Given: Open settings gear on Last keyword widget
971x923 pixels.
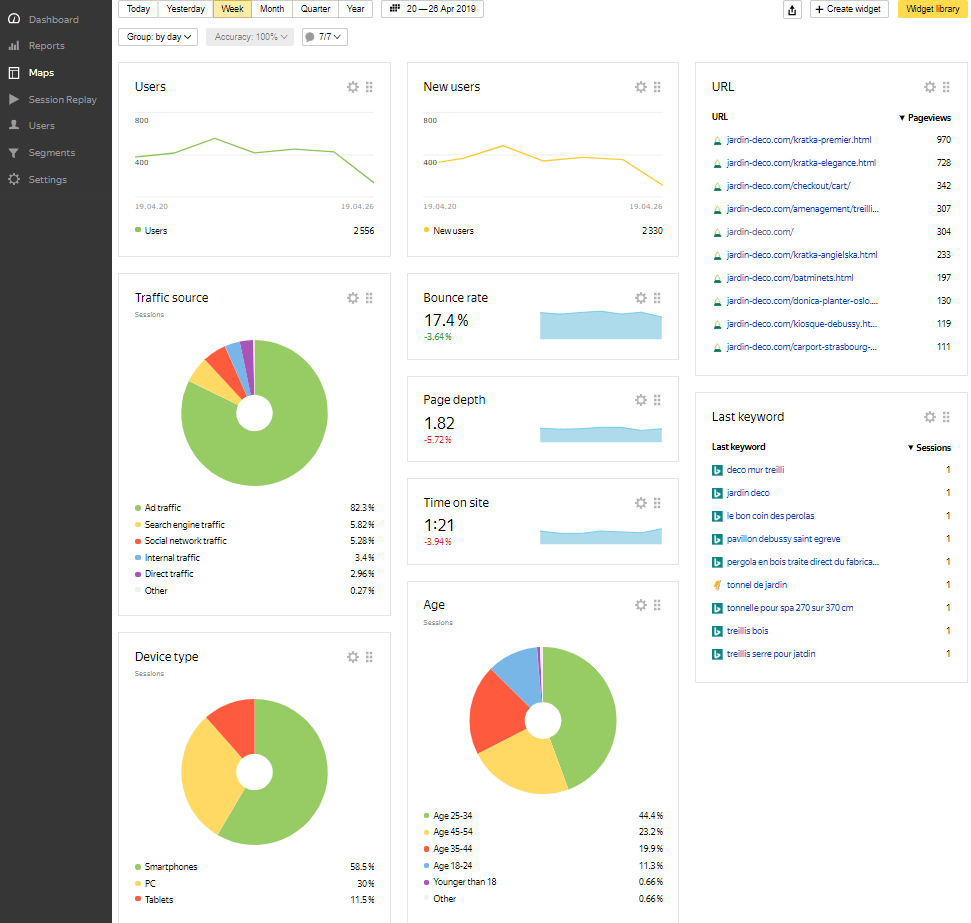Looking at the screenshot, I should [930, 418].
